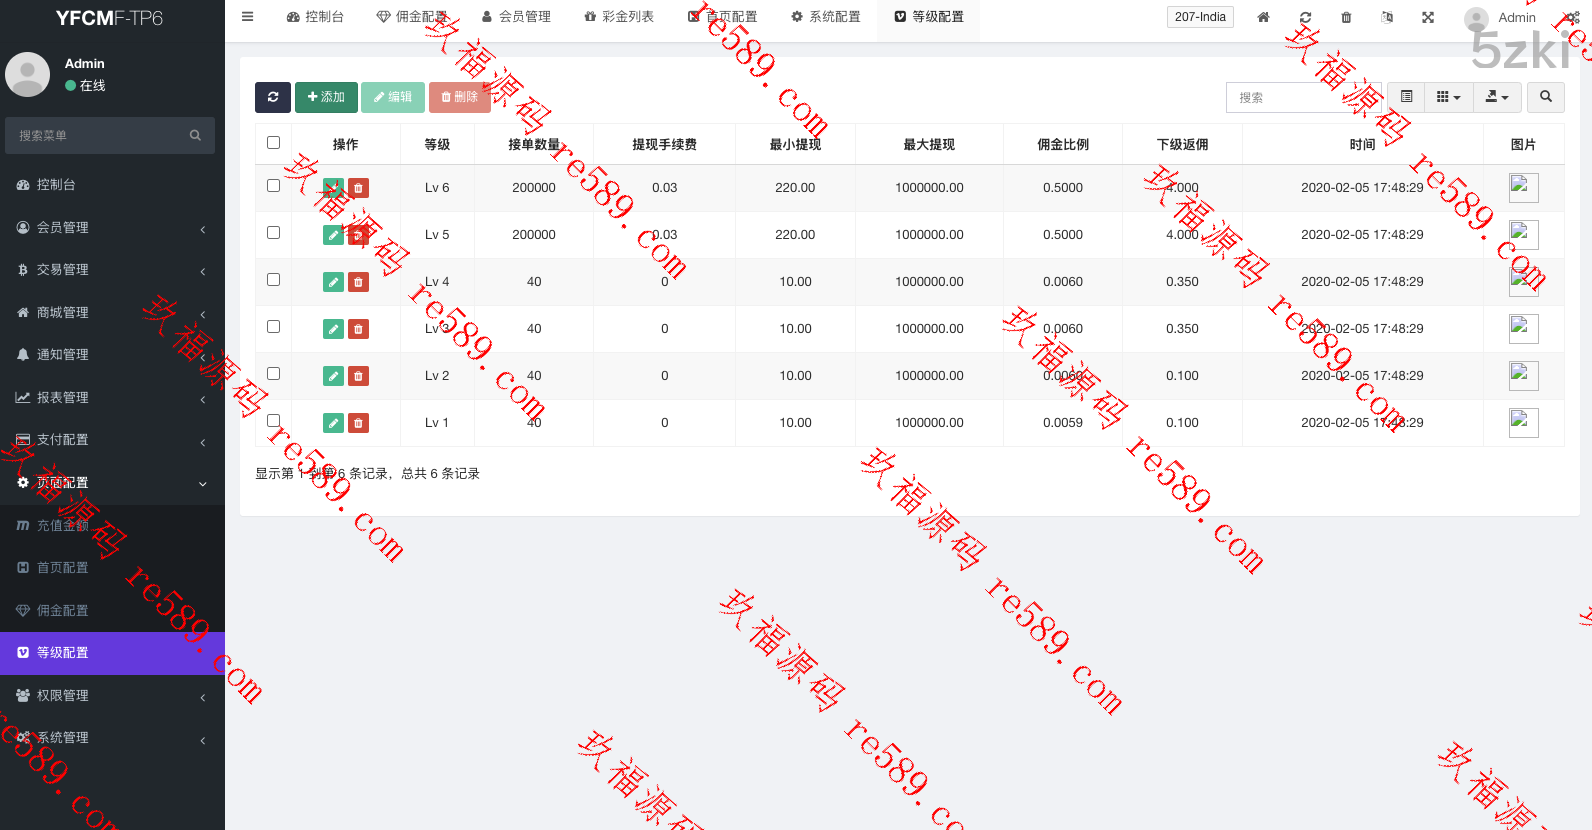Open the image thumbnail in the Lv 6 row
This screenshot has width=1592, height=830.
pyautogui.click(x=1524, y=188)
